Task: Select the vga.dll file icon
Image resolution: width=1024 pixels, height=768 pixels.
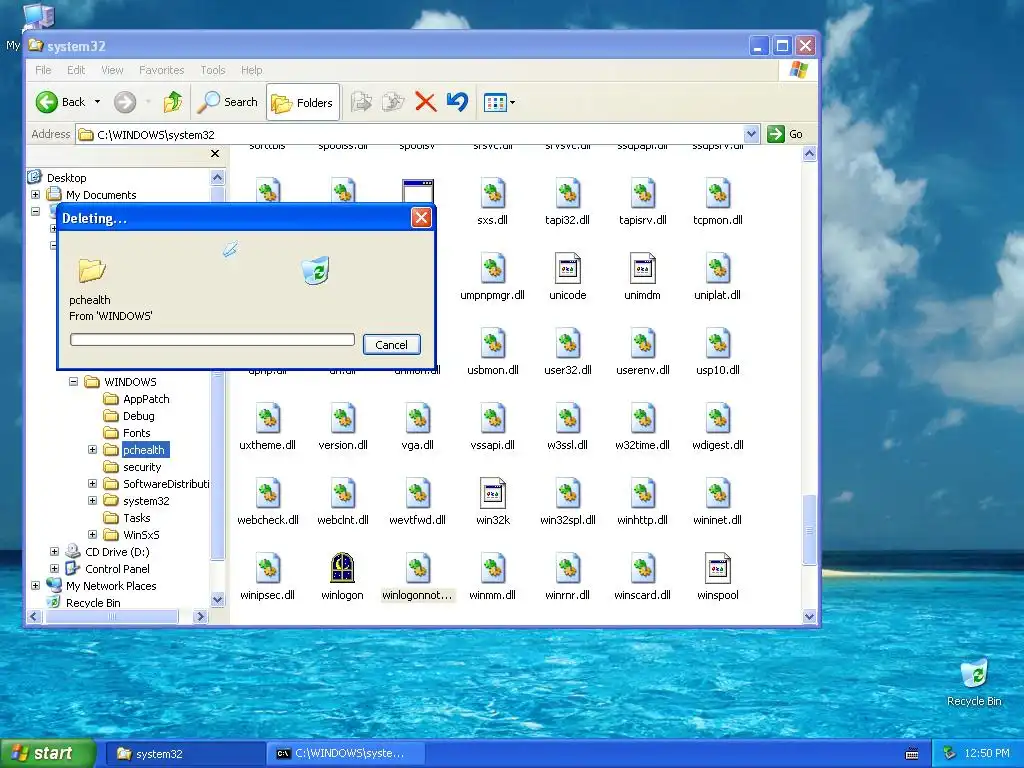Action: coord(417,419)
